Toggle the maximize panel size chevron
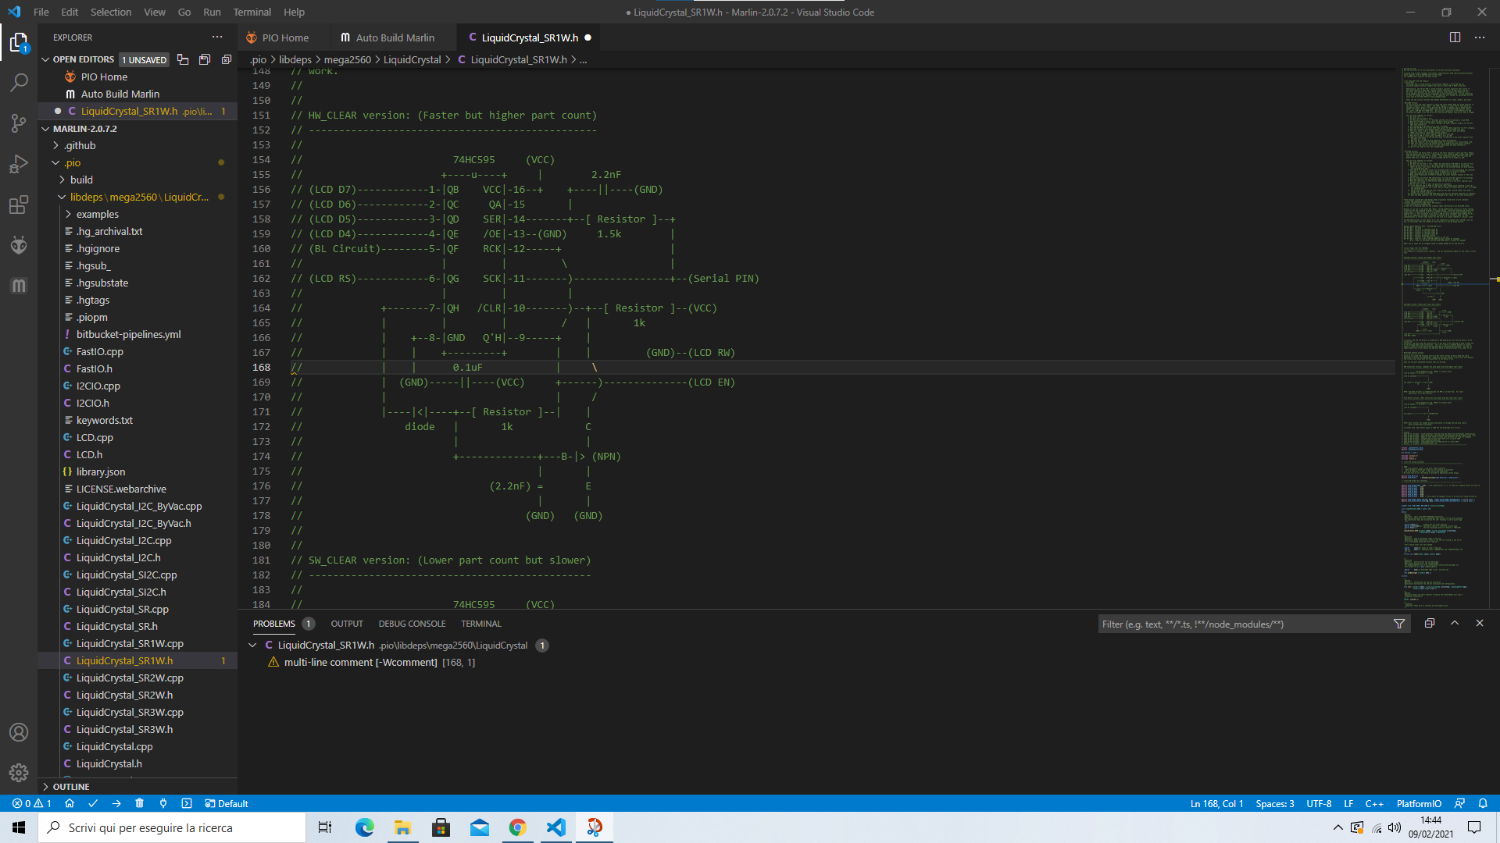The width and height of the screenshot is (1500, 843). coord(1455,623)
